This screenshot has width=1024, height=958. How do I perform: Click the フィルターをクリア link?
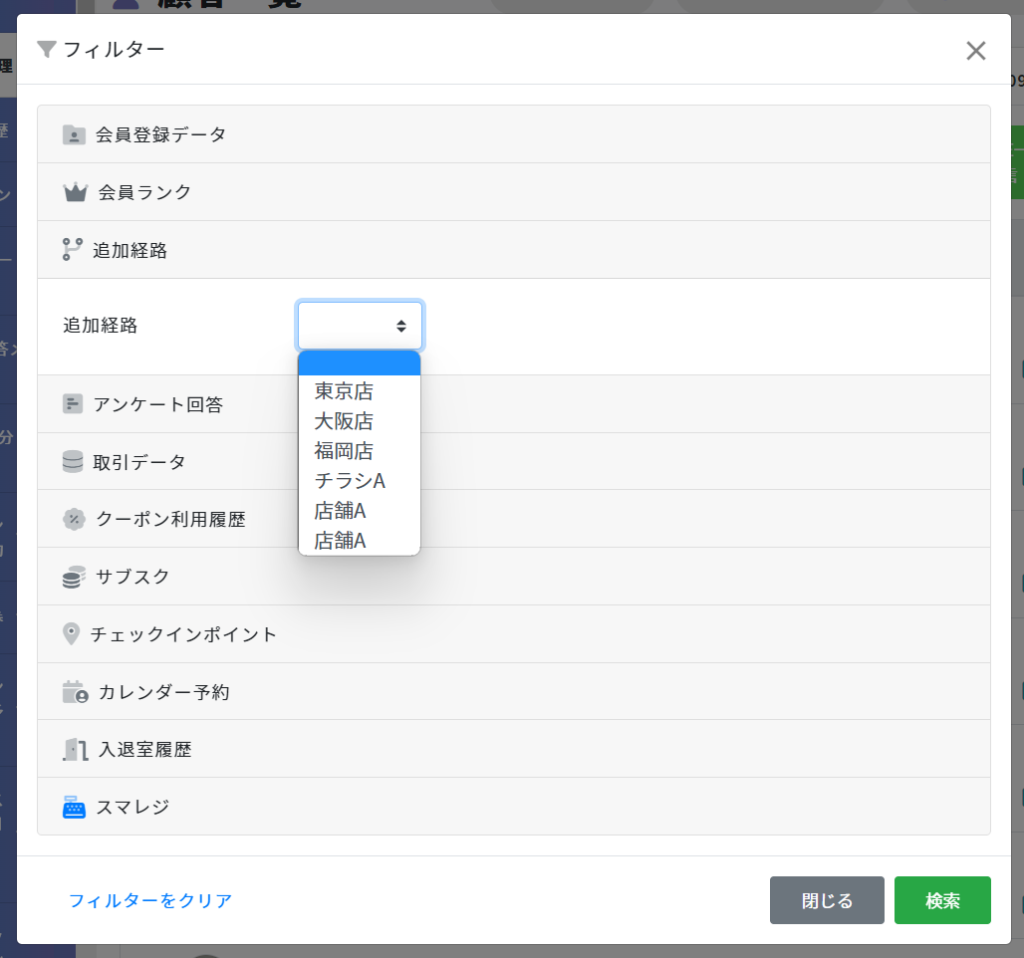click(150, 901)
